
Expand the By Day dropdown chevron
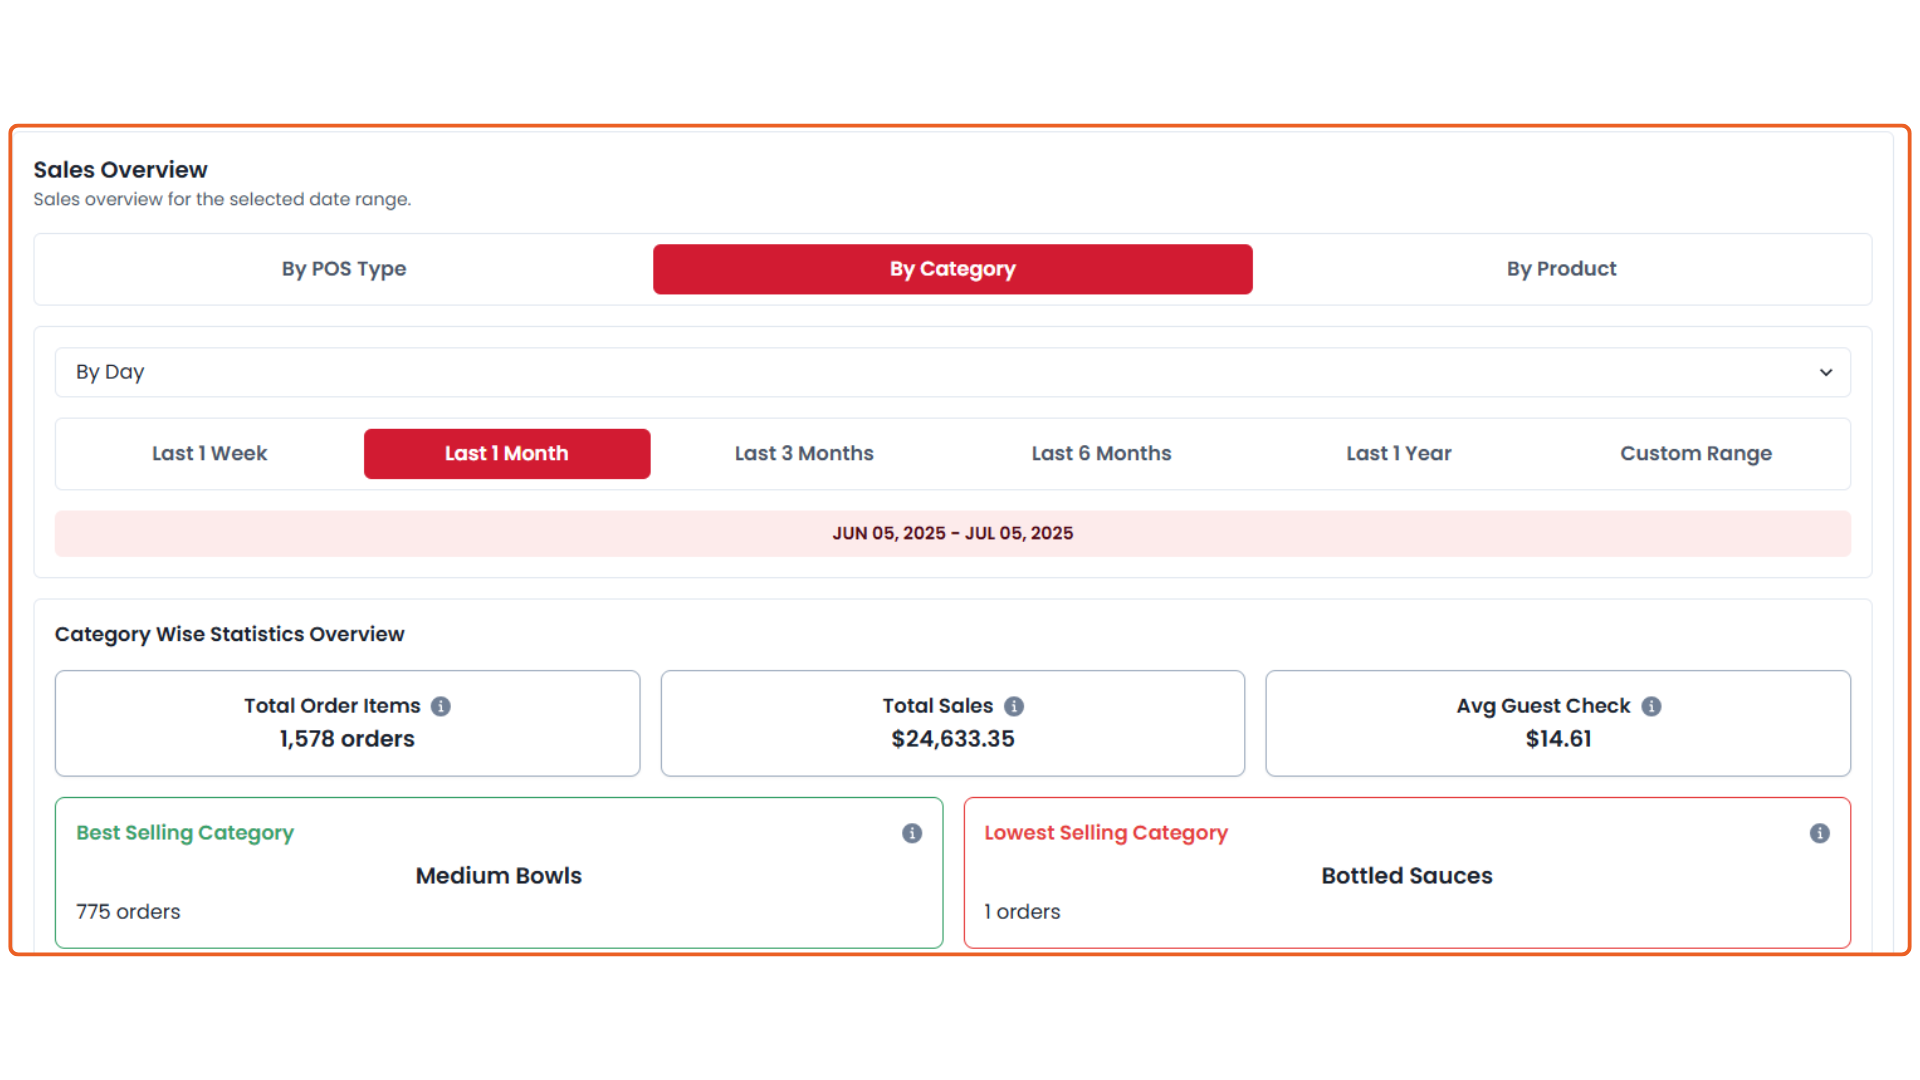click(1826, 372)
